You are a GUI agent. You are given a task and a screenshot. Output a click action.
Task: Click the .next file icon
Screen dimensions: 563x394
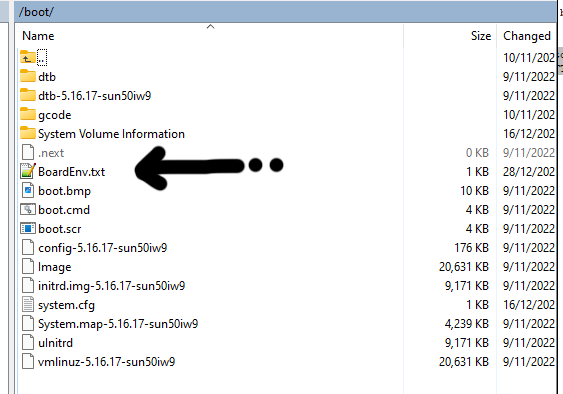tap(28, 153)
